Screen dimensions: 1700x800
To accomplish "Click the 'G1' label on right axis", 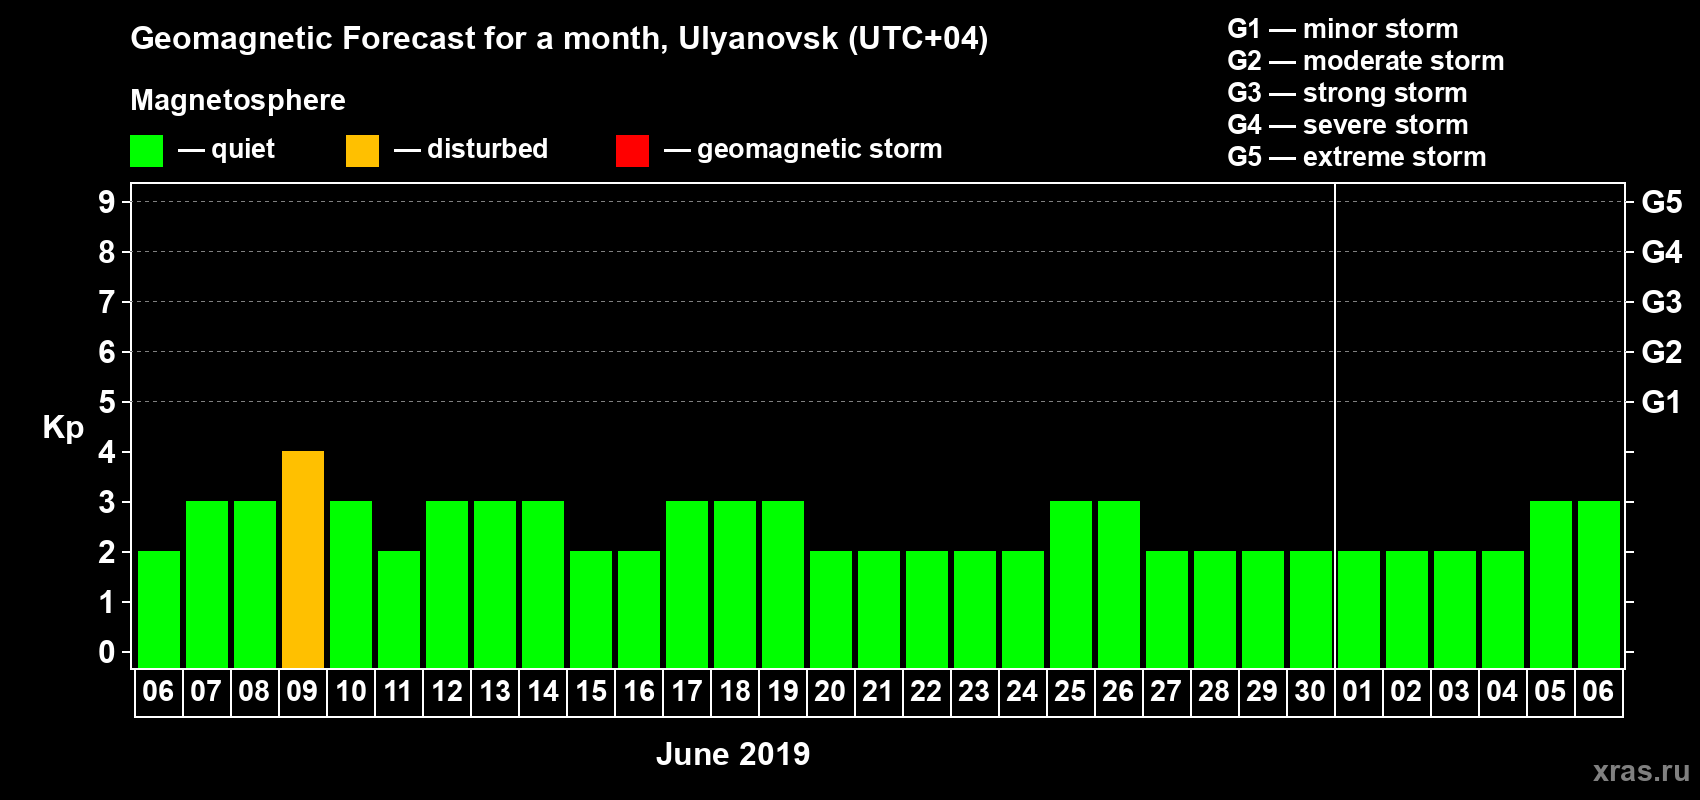I will pyautogui.click(x=1662, y=402).
